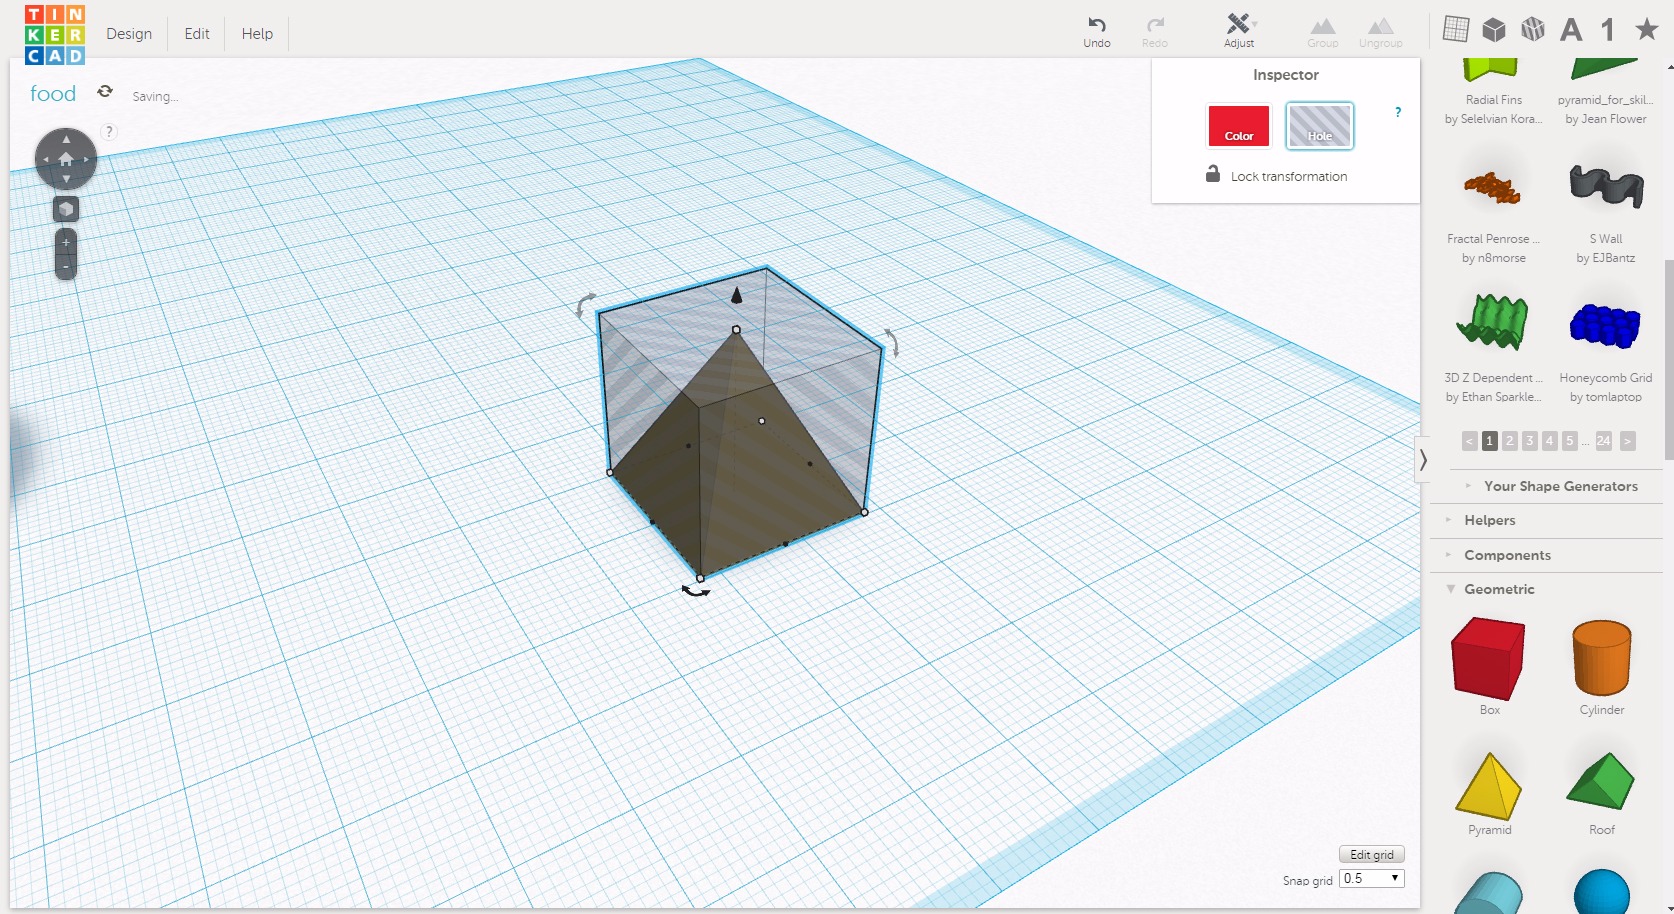Open the Design menu
The height and width of the screenshot is (914, 1674).
[x=129, y=33]
